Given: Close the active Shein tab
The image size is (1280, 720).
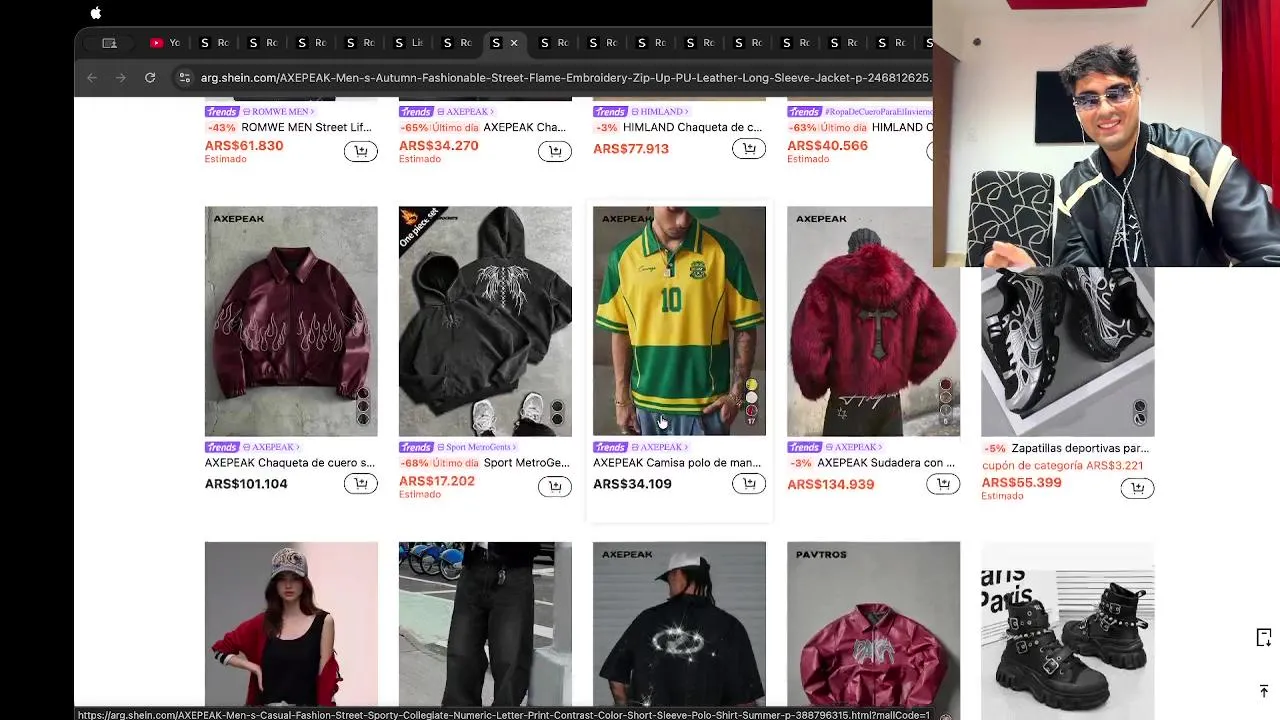Looking at the screenshot, I should [x=514, y=43].
